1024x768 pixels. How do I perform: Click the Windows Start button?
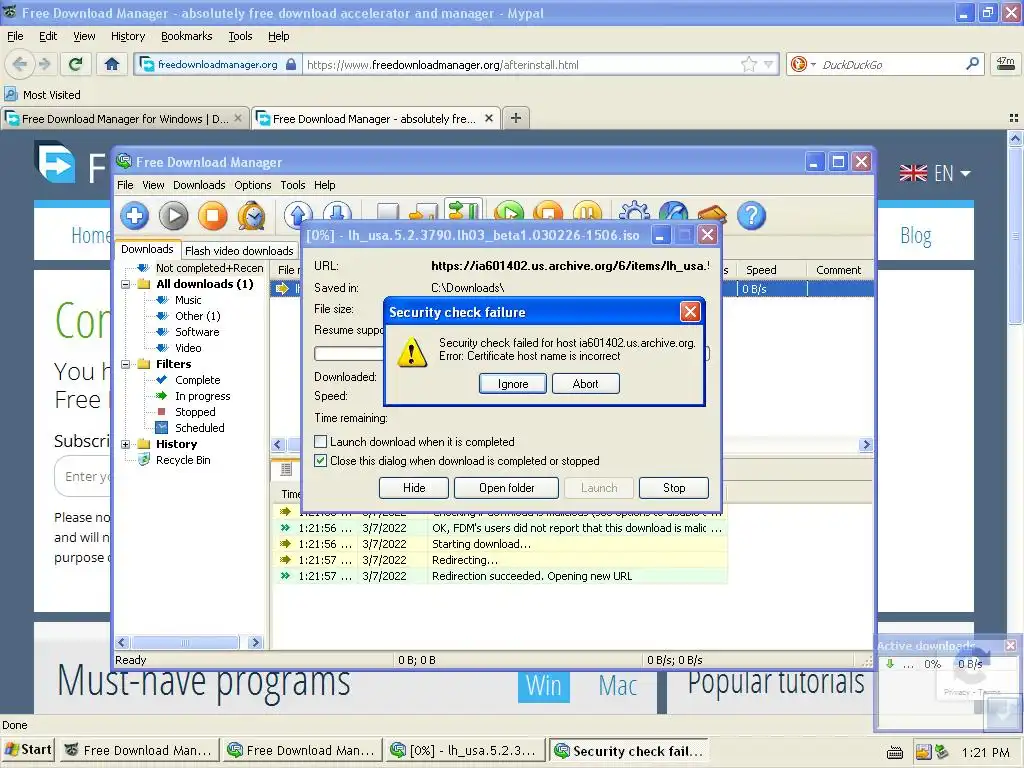28,750
